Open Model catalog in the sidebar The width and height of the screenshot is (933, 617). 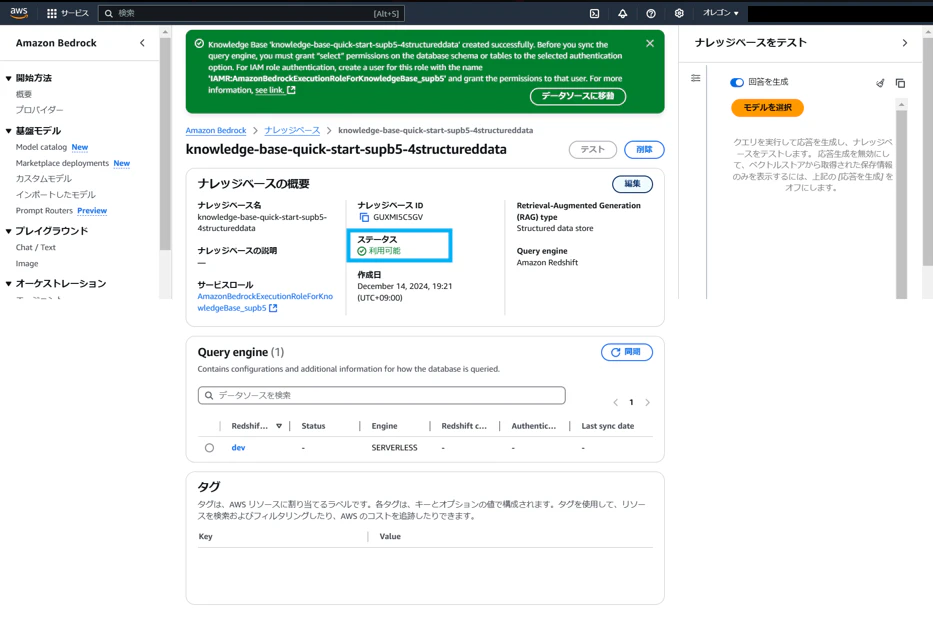[x=41, y=147]
